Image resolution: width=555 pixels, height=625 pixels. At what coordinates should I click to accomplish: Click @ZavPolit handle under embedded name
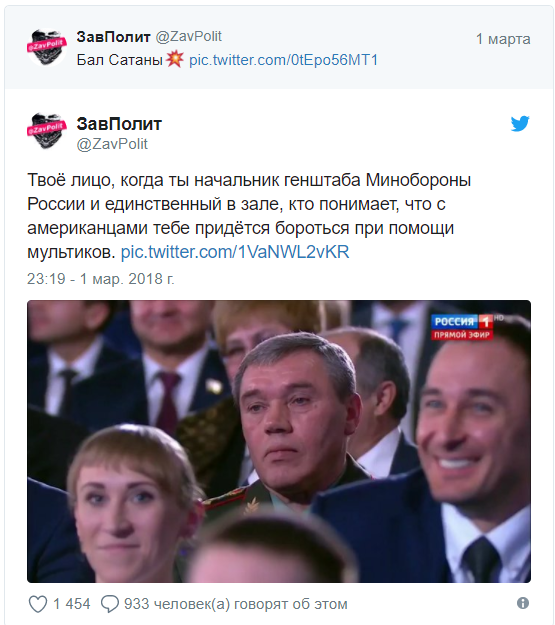pyautogui.click(x=112, y=144)
